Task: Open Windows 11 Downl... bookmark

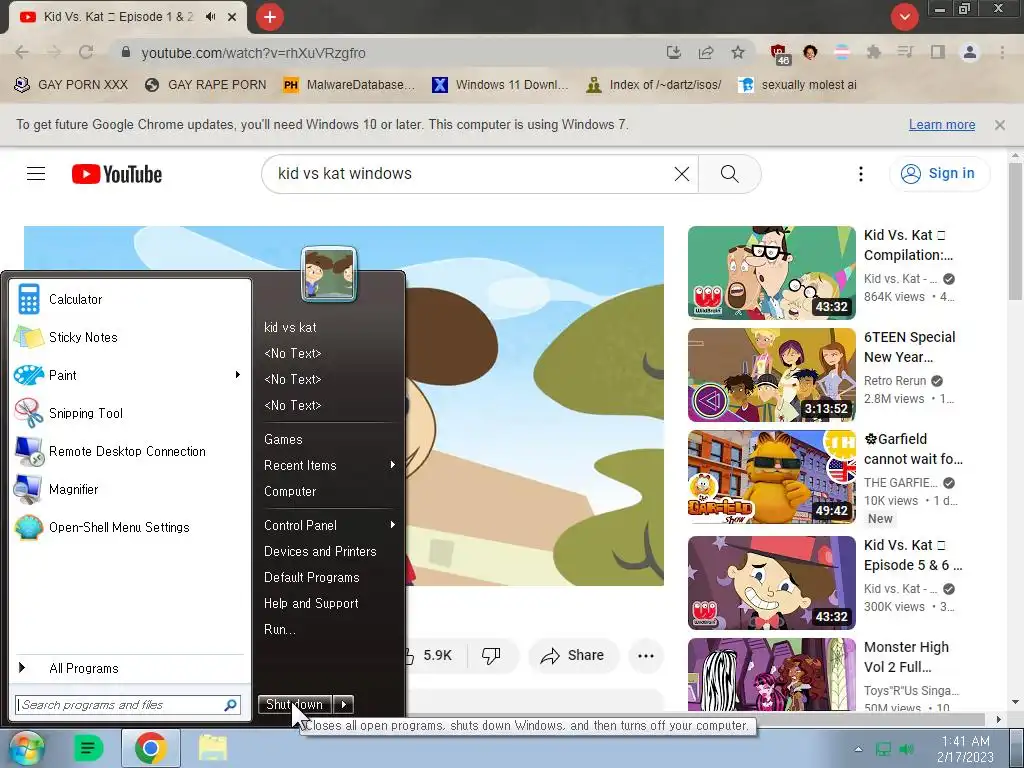Action: click(500, 85)
